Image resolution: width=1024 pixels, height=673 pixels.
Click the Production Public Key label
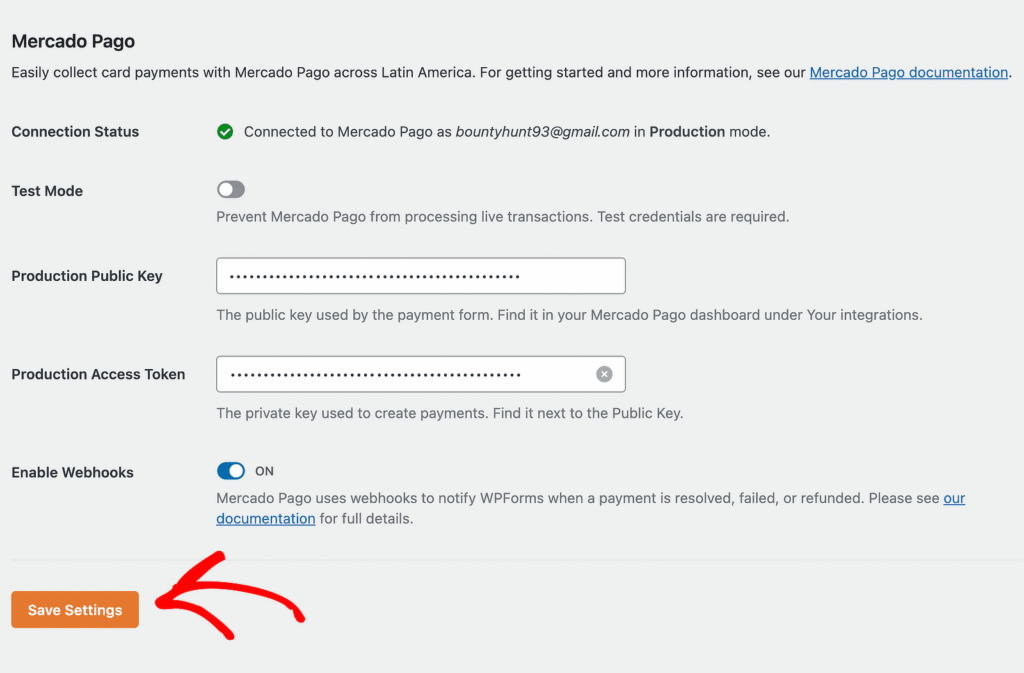point(87,276)
